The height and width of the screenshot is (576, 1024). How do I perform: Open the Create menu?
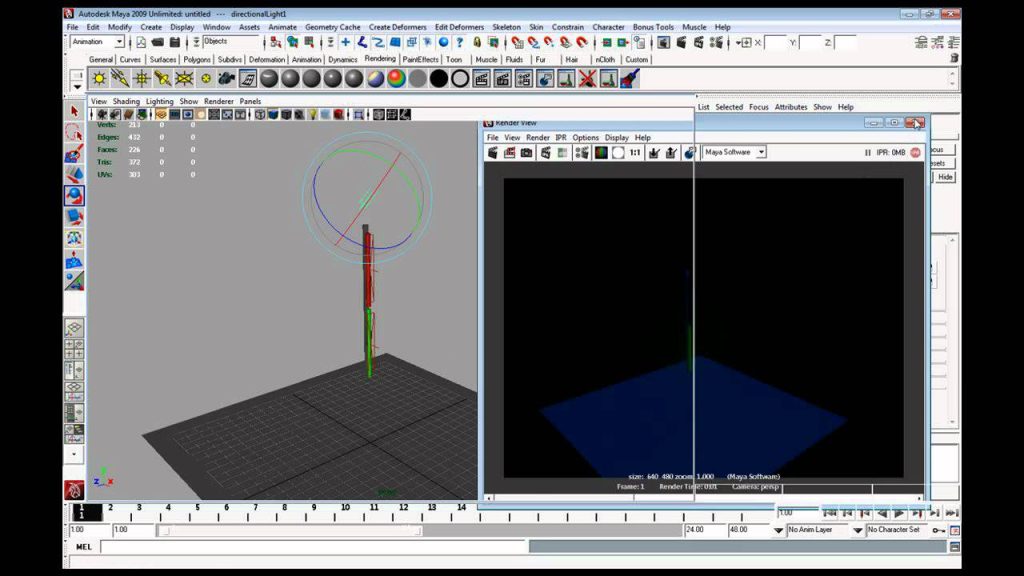151,27
